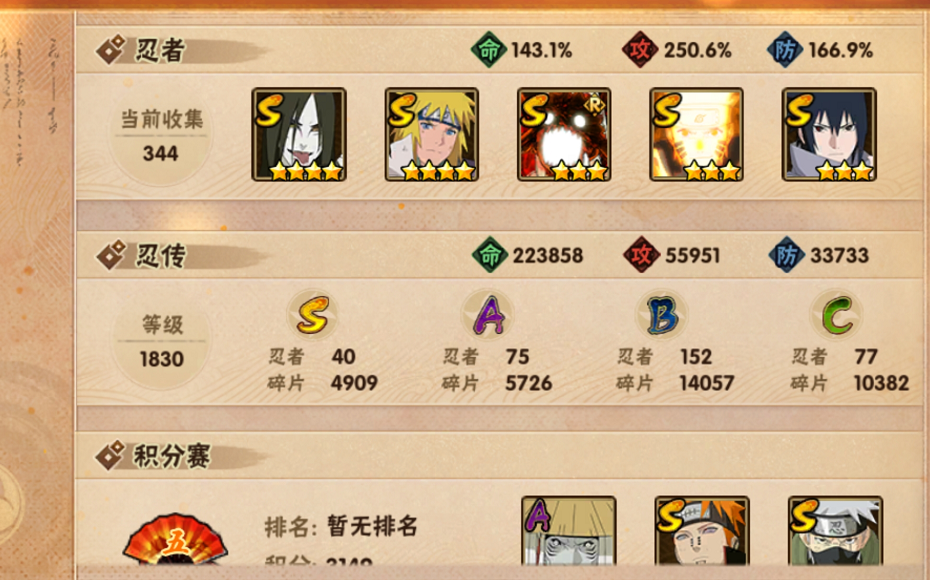
Task: Select the orange-haired Pain ninja portrait
Action: [702, 530]
